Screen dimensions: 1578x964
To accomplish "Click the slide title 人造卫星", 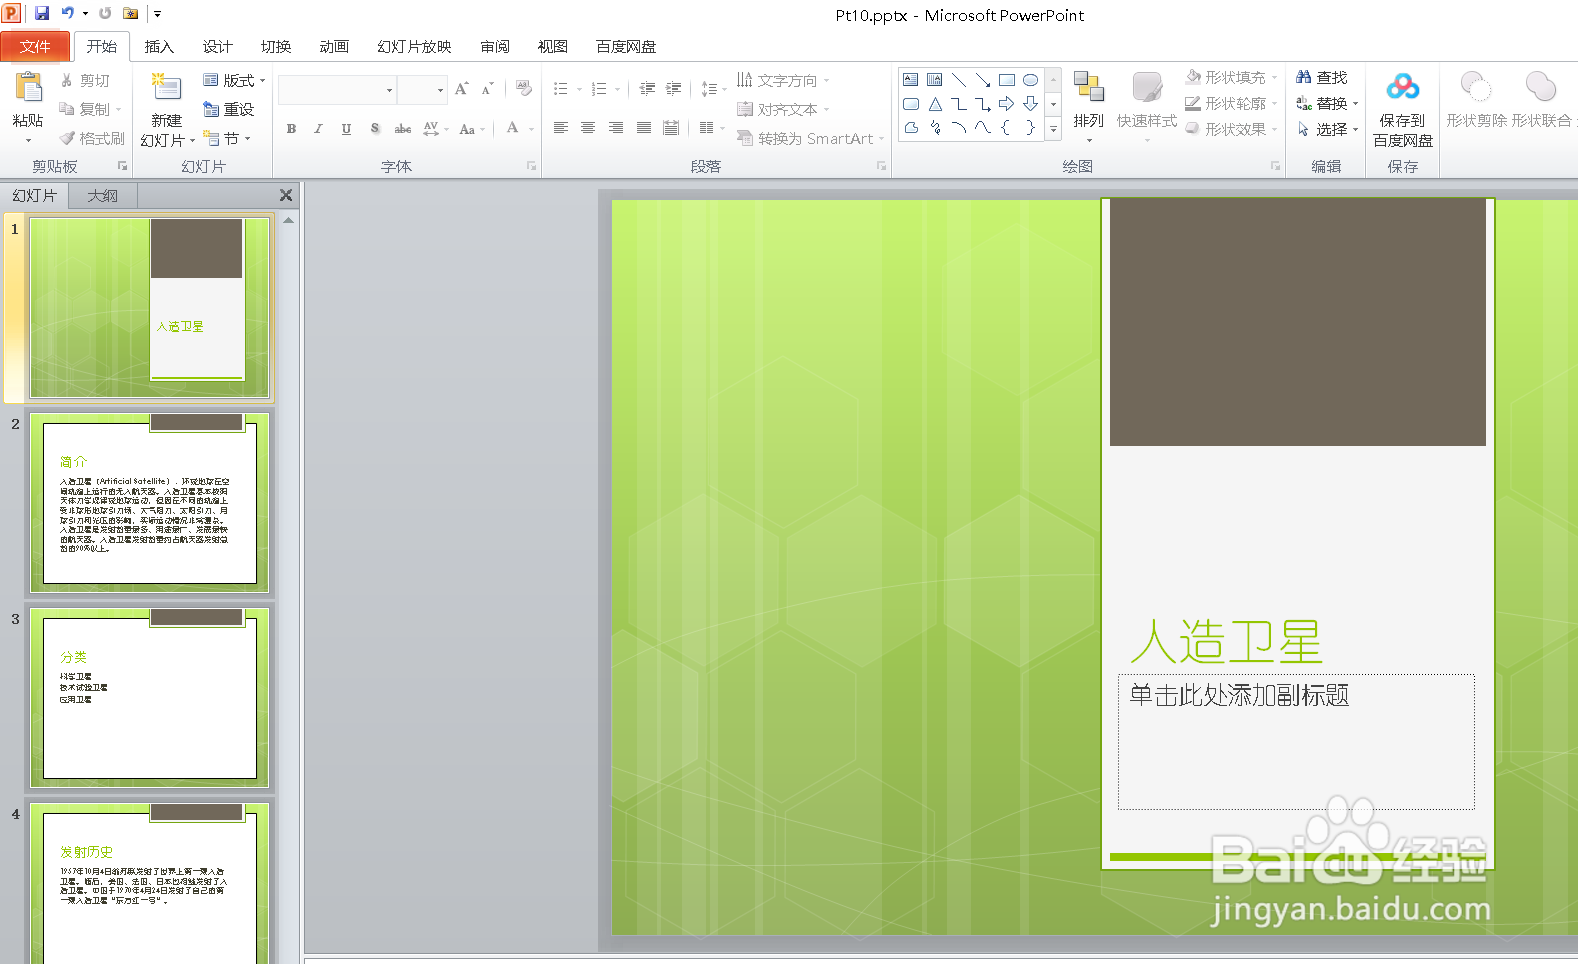I will pyautogui.click(x=1226, y=642).
